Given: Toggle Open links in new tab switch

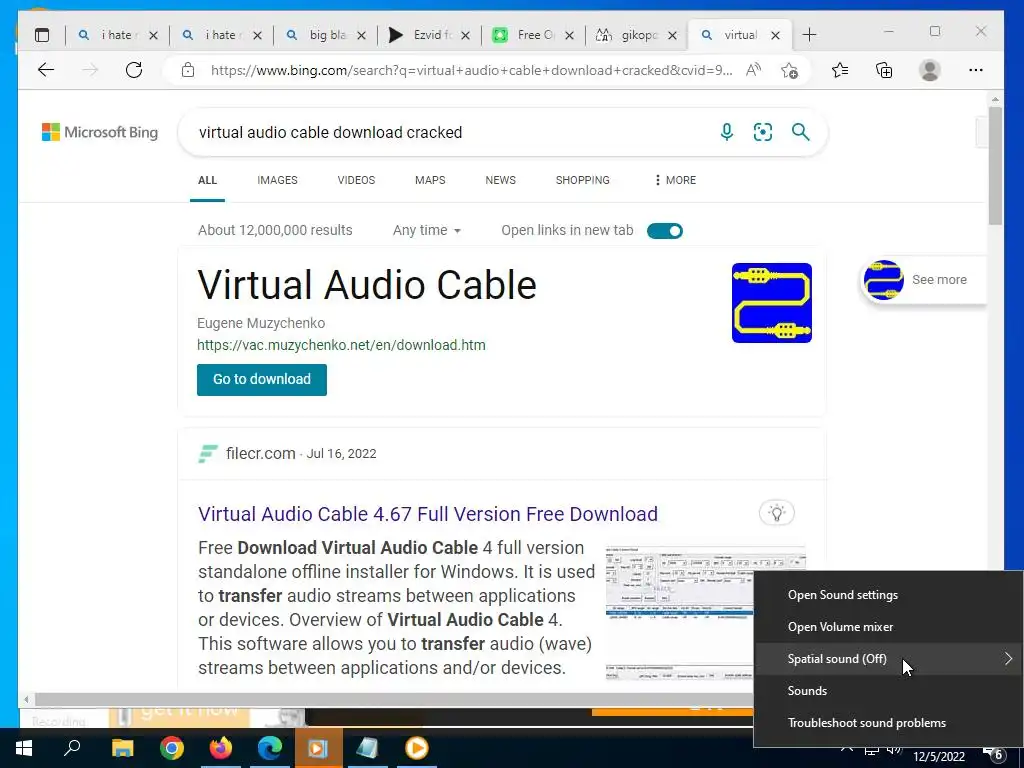Looking at the screenshot, I should [x=665, y=231].
